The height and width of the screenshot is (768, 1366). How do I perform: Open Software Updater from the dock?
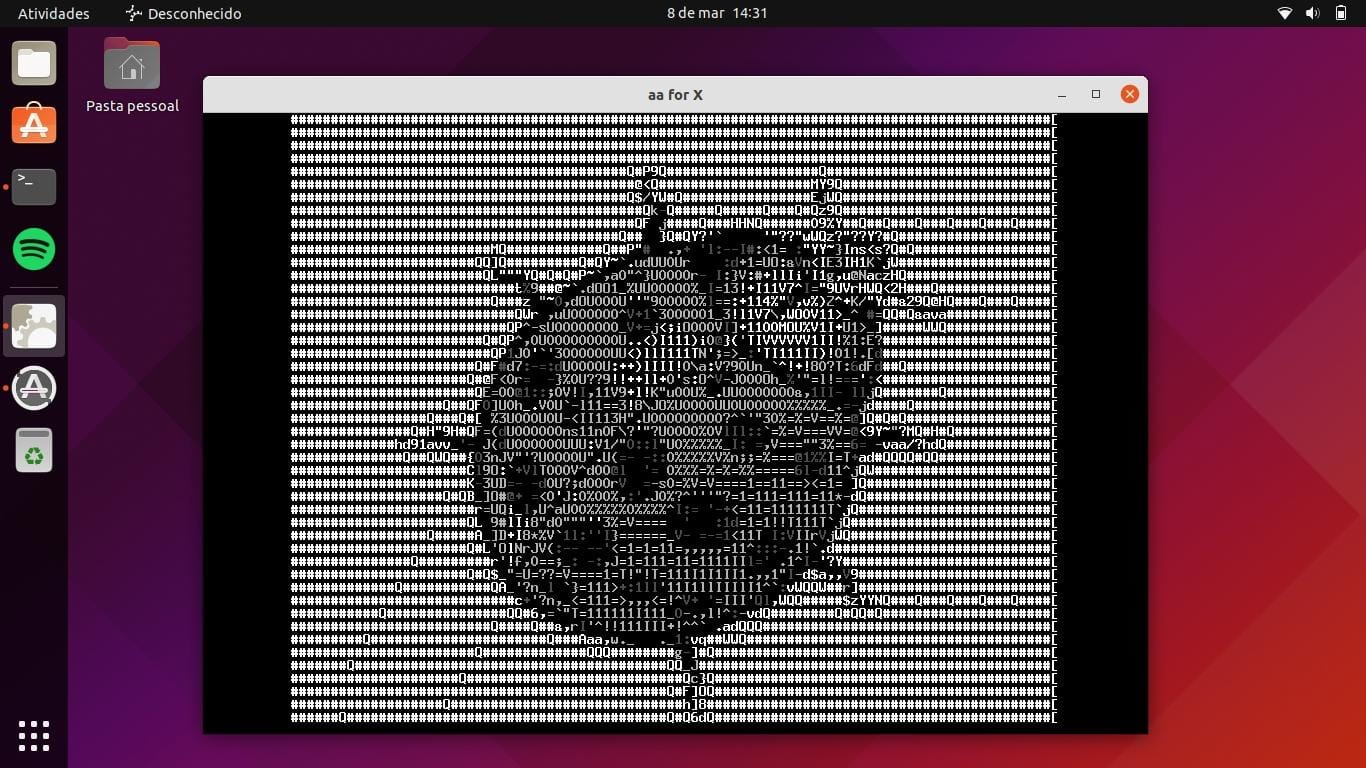click(33, 388)
